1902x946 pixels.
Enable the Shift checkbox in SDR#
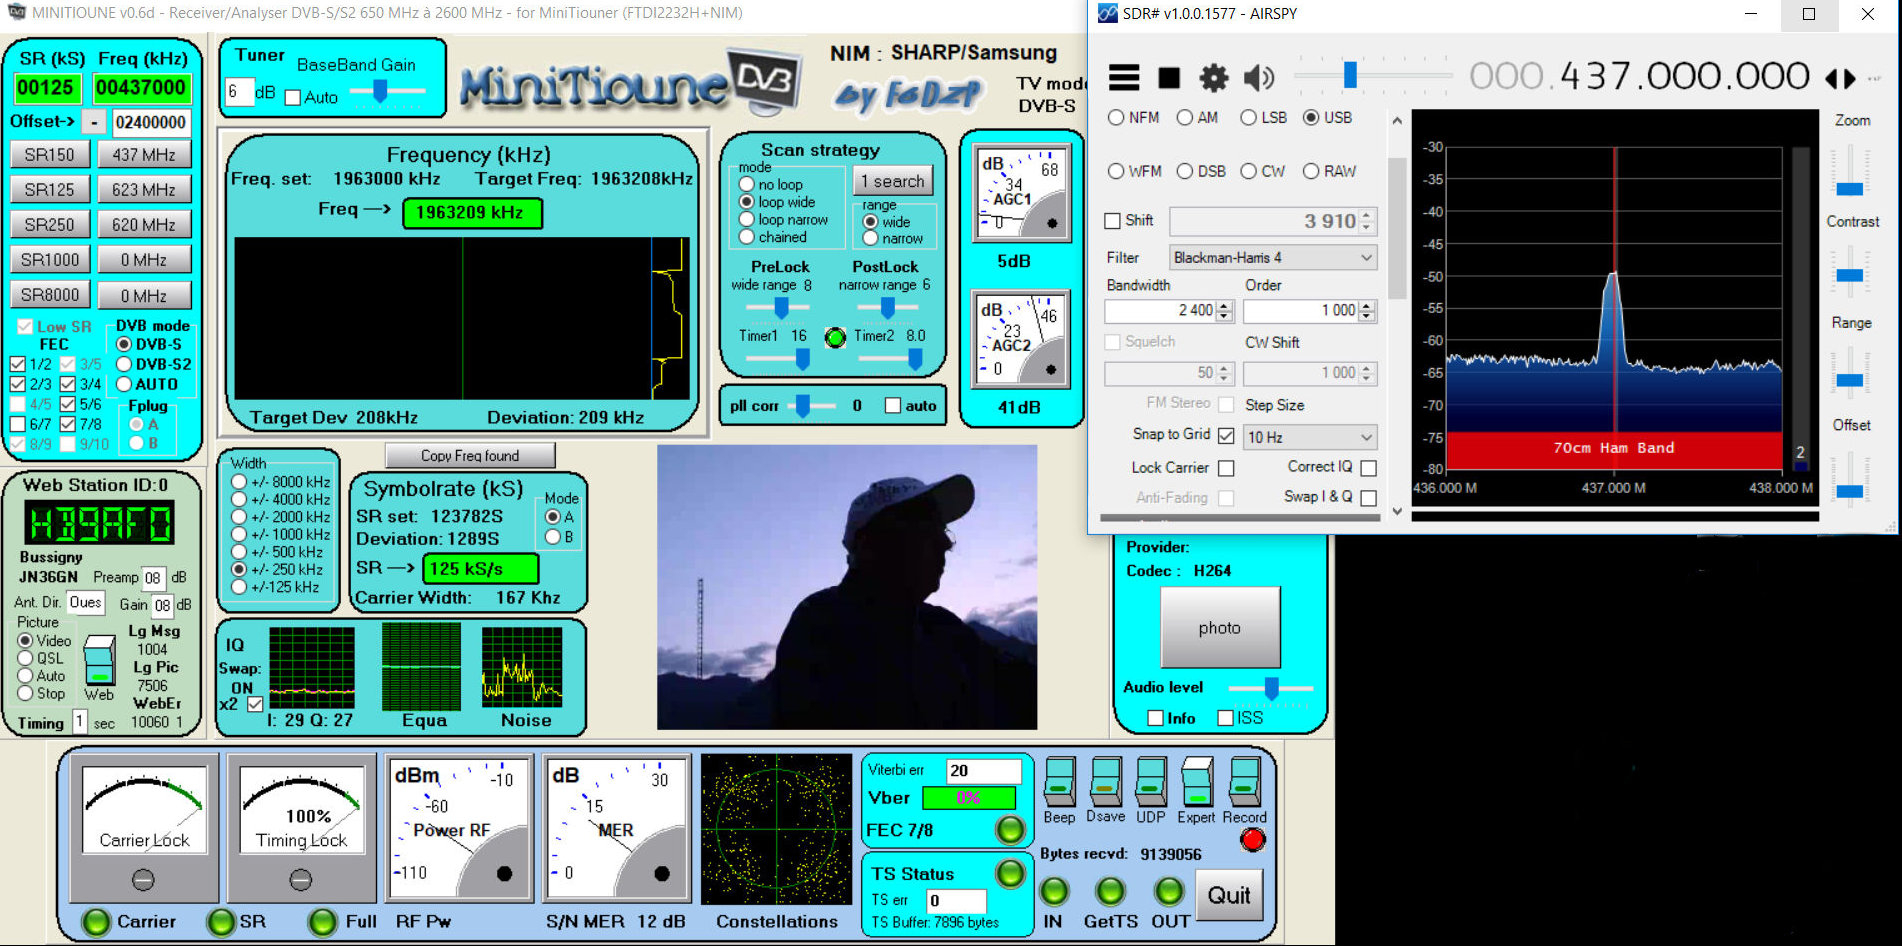point(1112,221)
